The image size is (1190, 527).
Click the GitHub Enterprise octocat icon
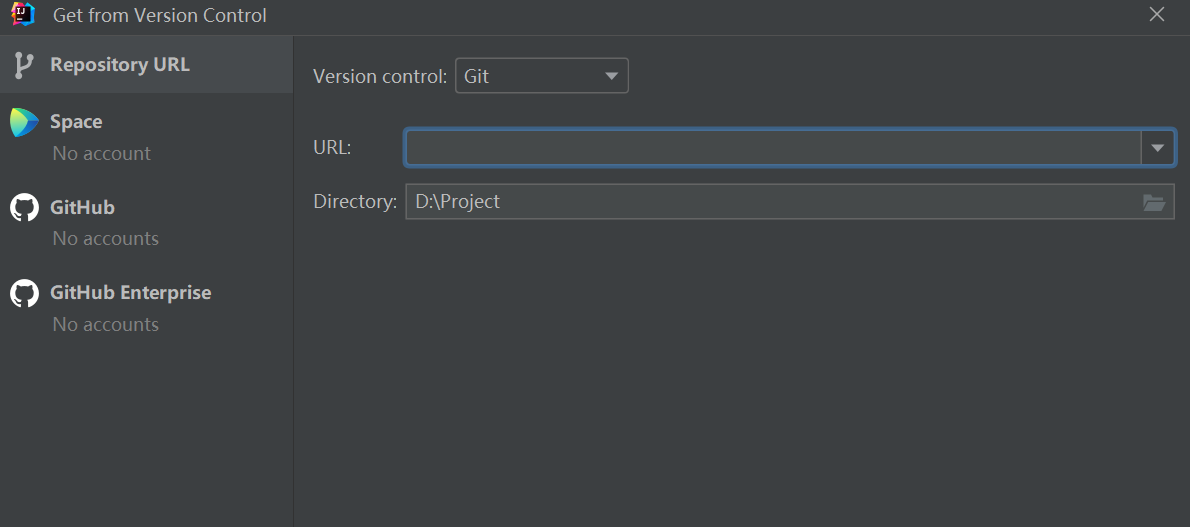(24, 293)
